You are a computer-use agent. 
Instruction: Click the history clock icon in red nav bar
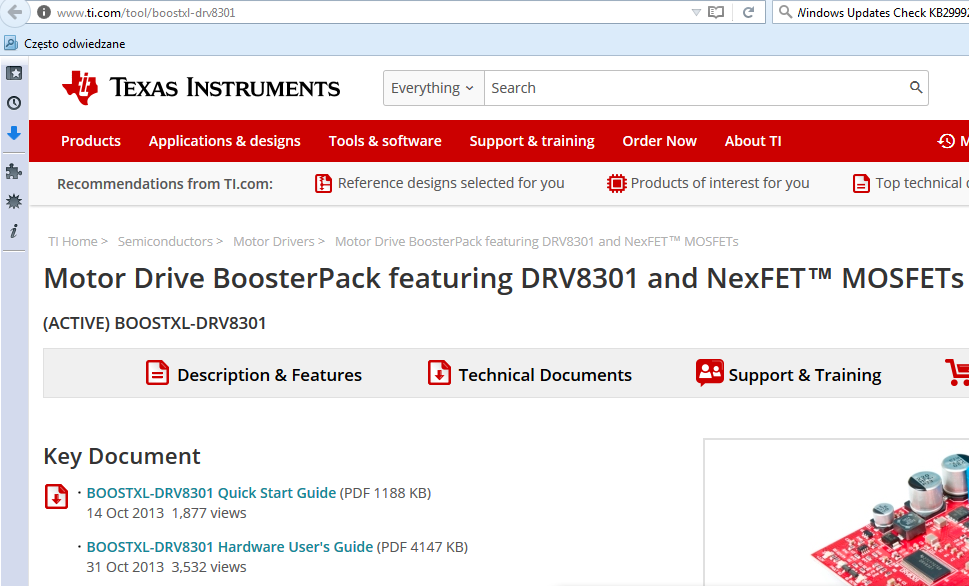[x=946, y=141]
